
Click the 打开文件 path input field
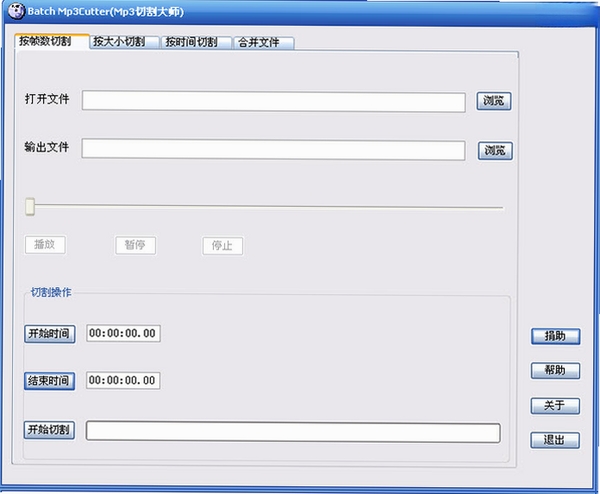point(274,102)
